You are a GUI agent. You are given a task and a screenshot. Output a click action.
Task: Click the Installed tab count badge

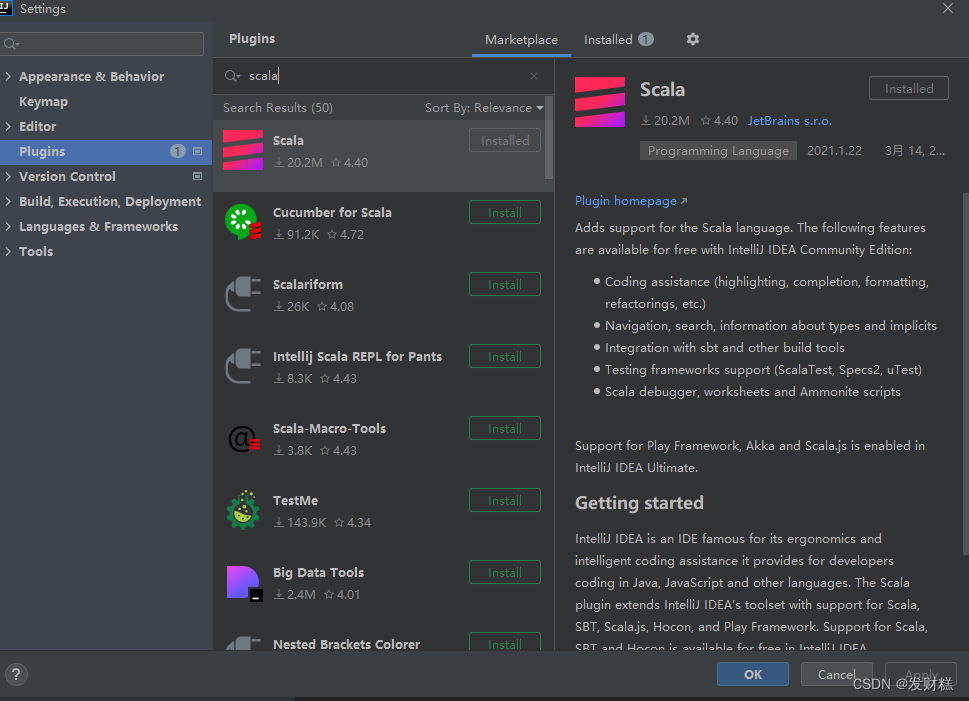click(x=646, y=40)
